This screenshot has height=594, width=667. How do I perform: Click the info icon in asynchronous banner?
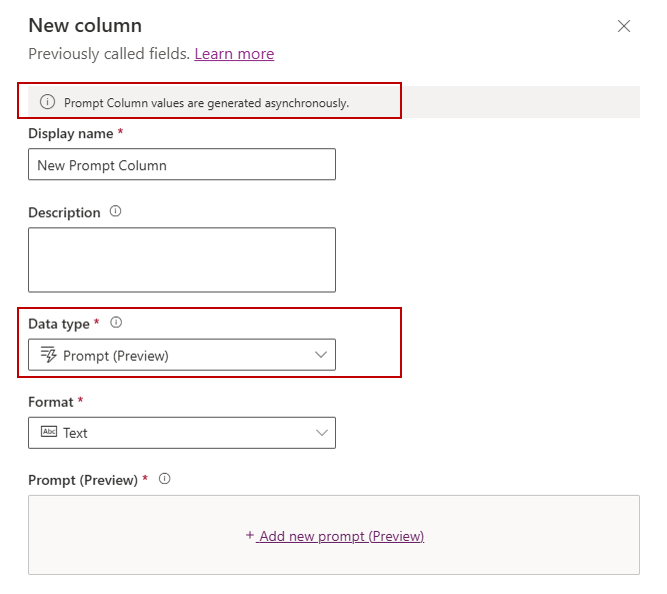pyautogui.click(x=47, y=102)
